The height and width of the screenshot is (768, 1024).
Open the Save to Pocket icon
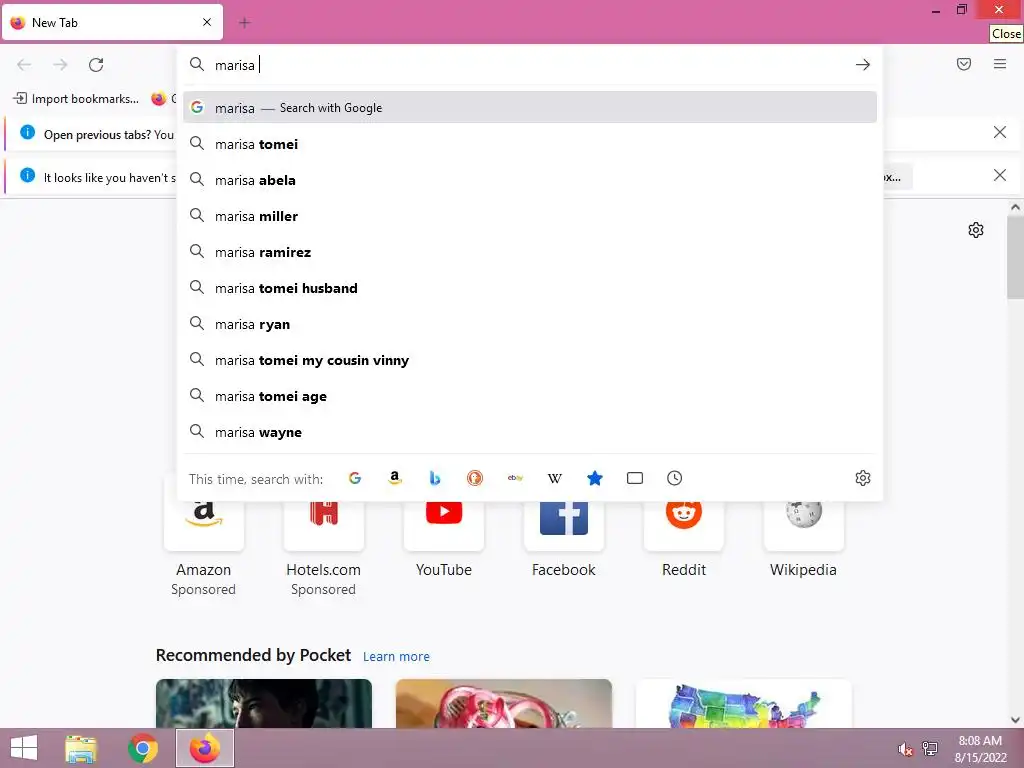(x=964, y=64)
